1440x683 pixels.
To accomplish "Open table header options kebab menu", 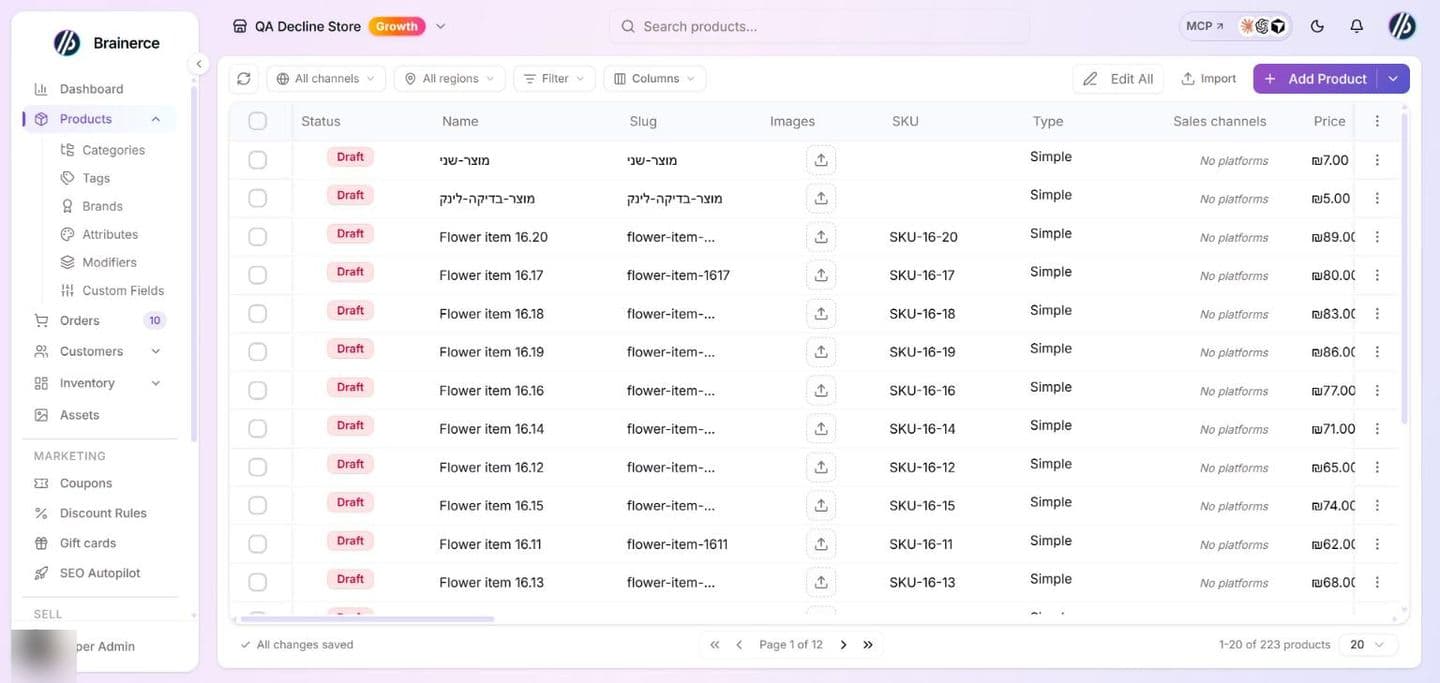I will click(x=1377, y=121).
